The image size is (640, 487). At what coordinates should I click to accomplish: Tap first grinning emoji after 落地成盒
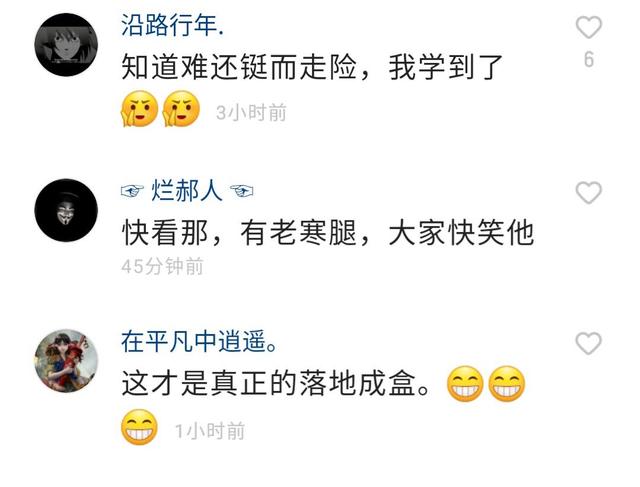(465, 383)
